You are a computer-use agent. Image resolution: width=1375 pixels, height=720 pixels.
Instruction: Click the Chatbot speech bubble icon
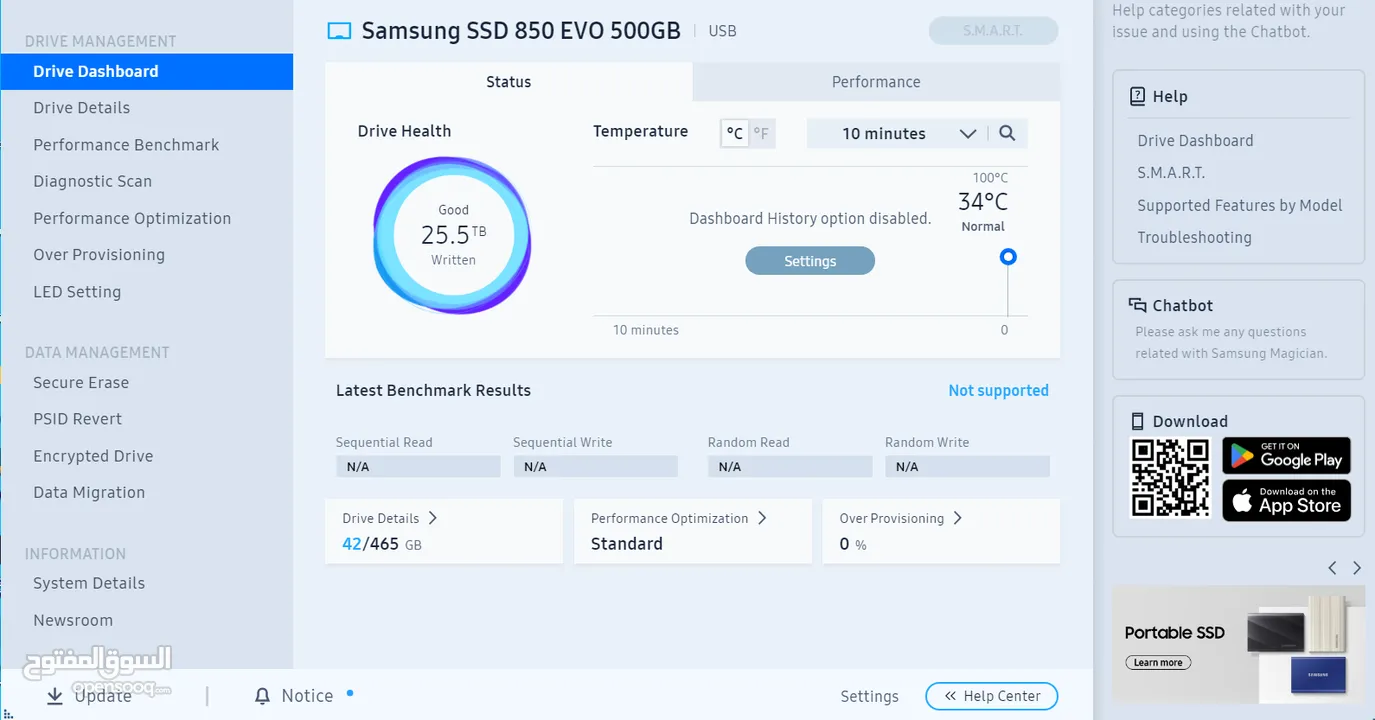1137,305
